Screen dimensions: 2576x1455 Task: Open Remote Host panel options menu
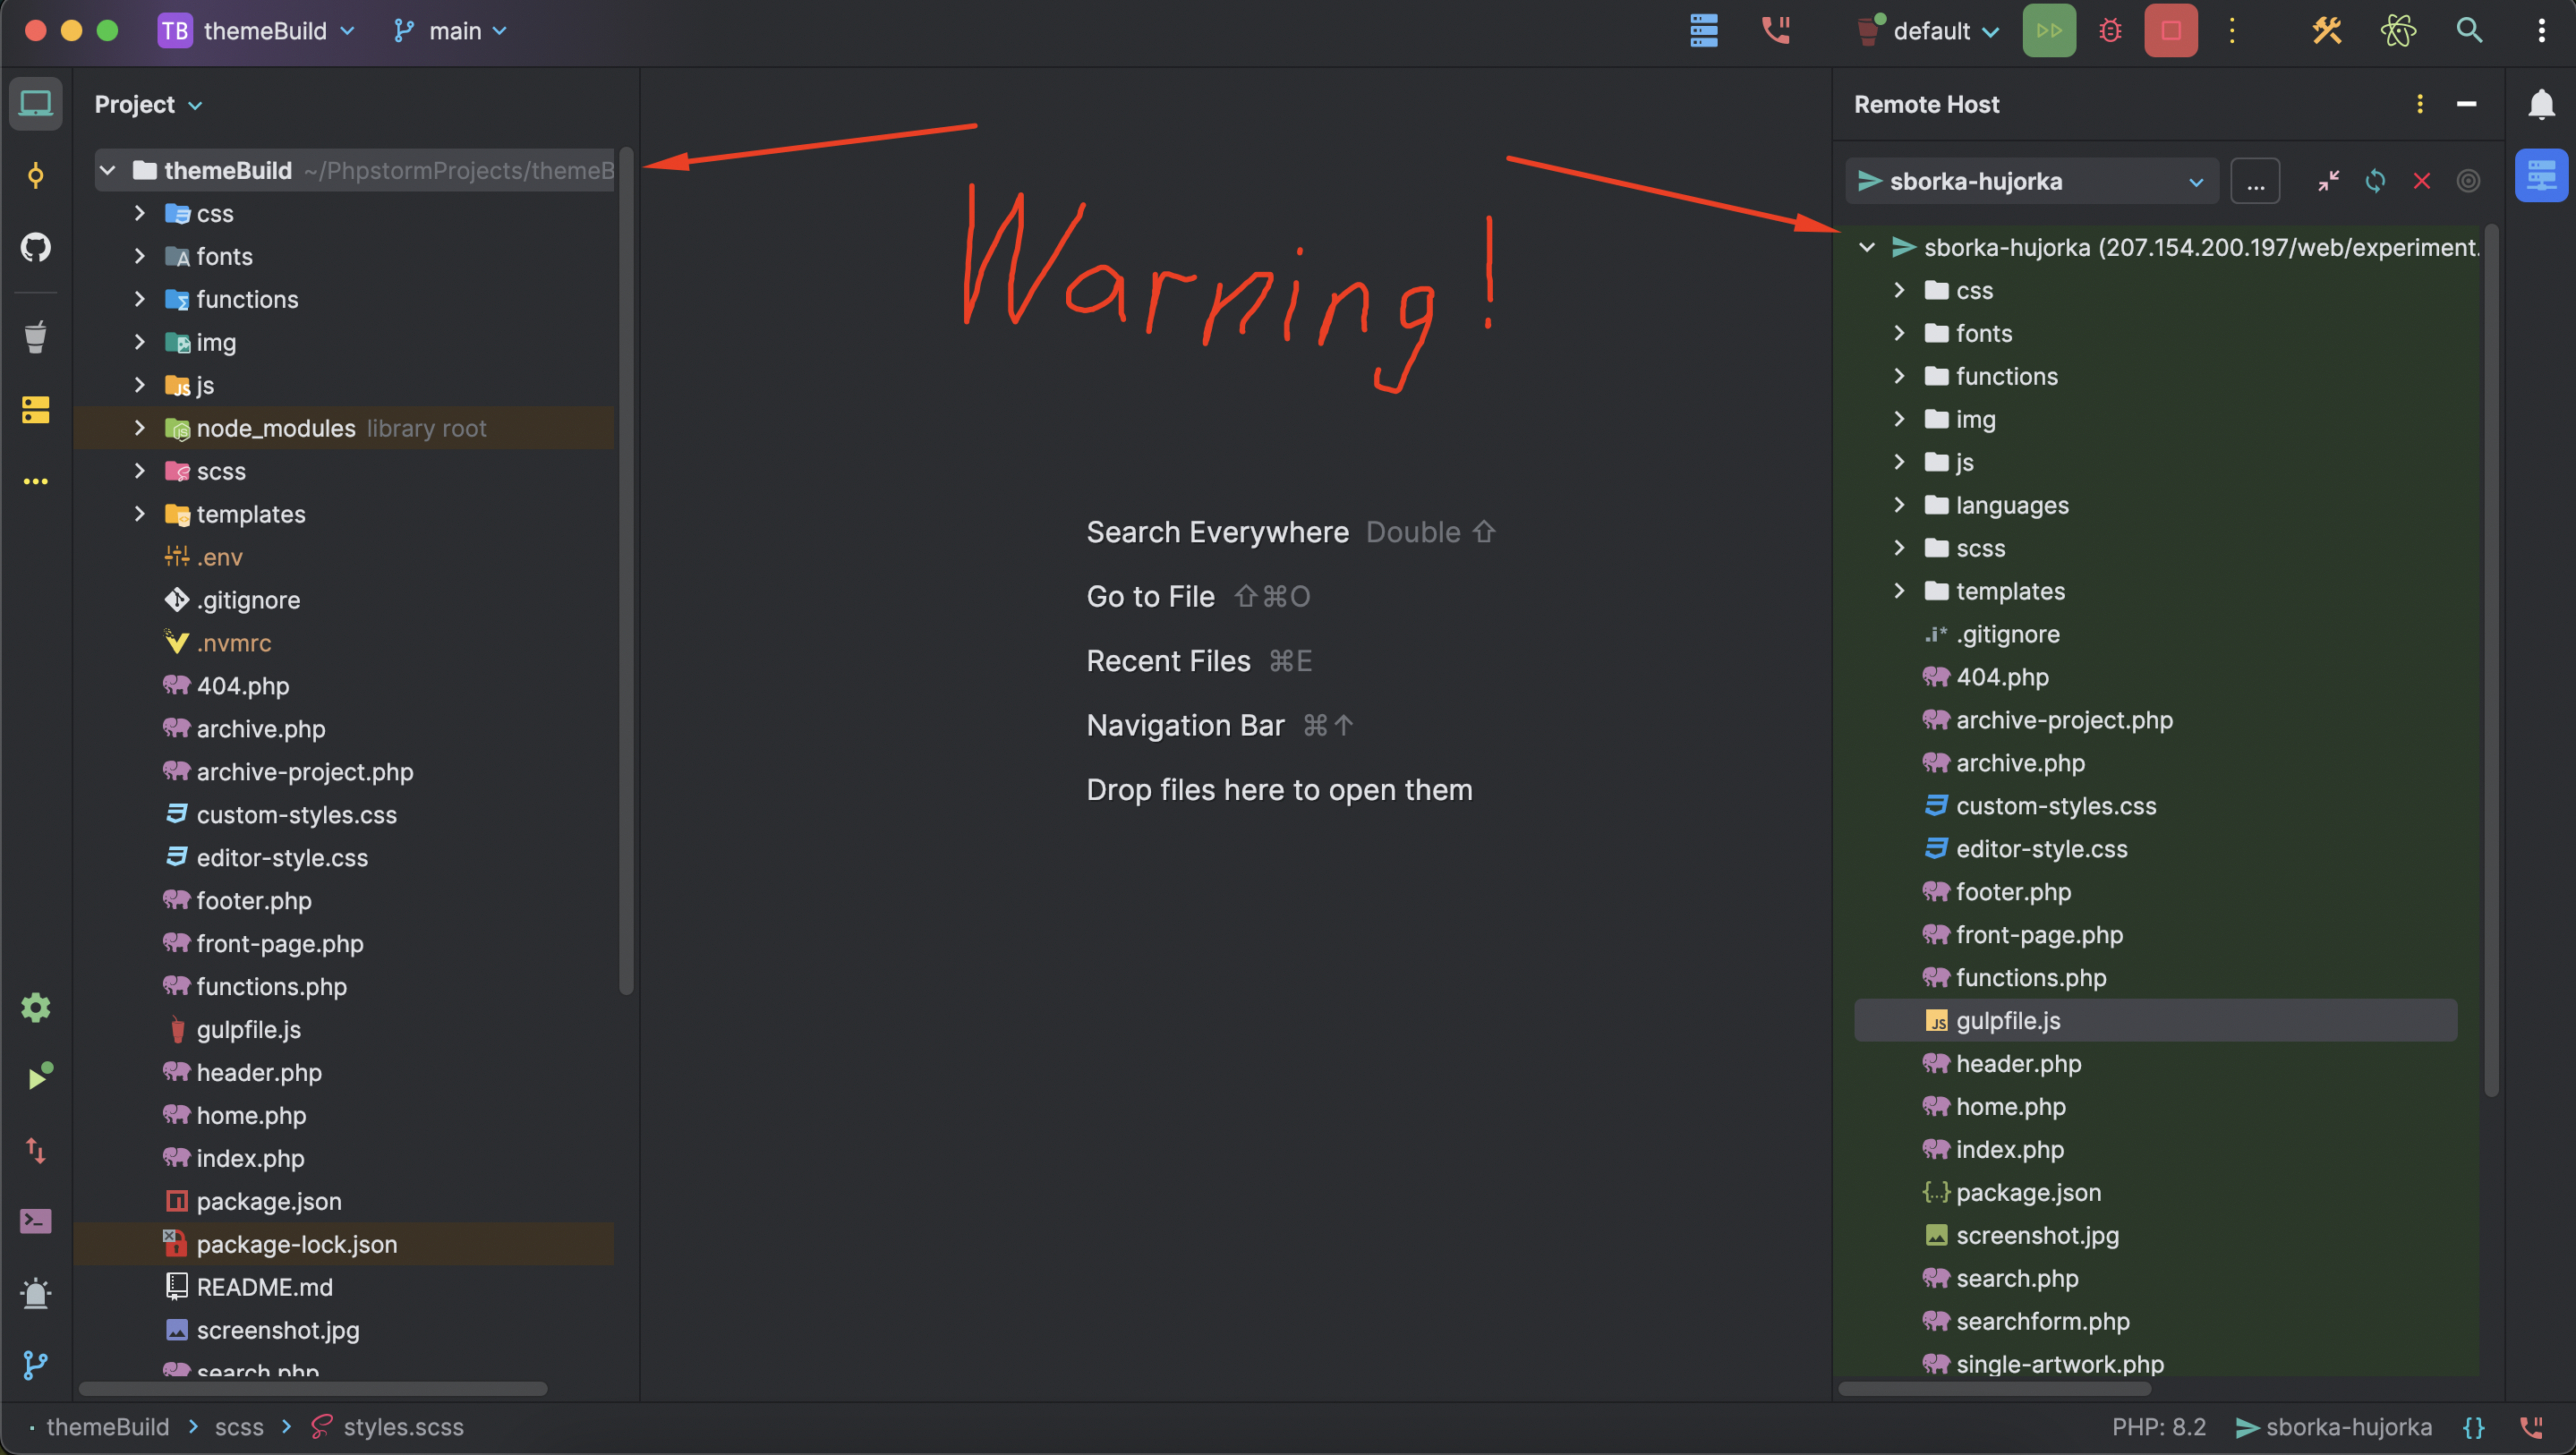2420,104
